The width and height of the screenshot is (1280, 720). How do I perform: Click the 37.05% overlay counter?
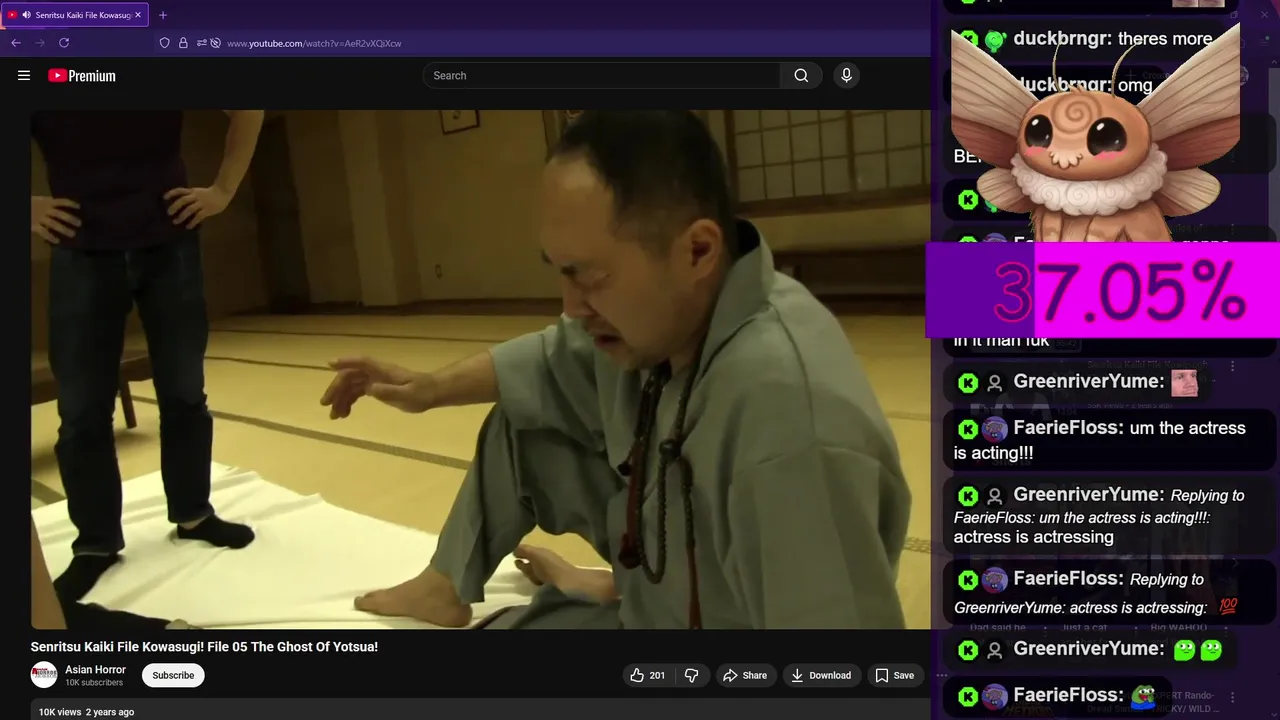click(1103, 291)
